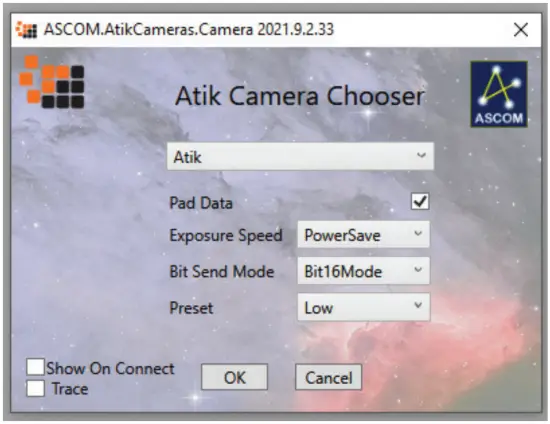Screen dimensions: 550x424
Task: Click the chevron arrow on Atik combo box
Action: pos(421,155)
